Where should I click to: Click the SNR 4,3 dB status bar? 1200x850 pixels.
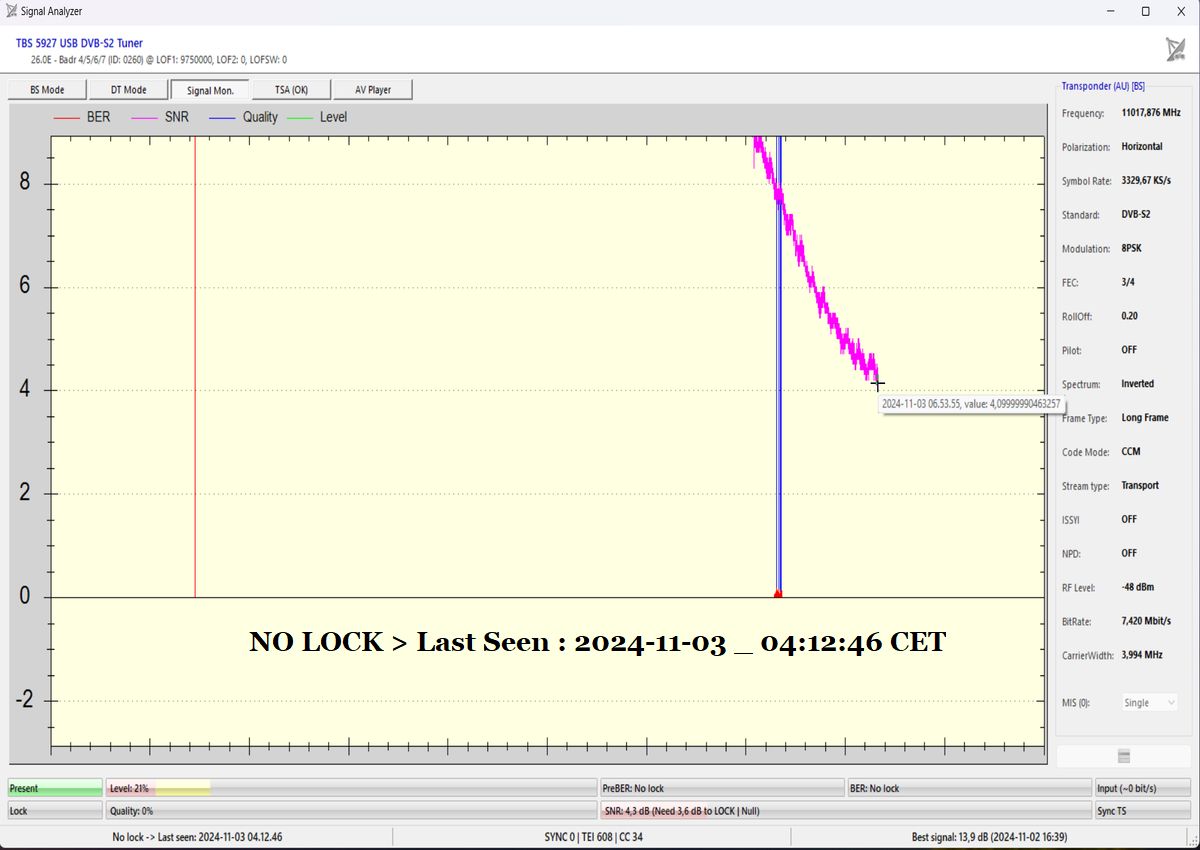click(845, 811)
